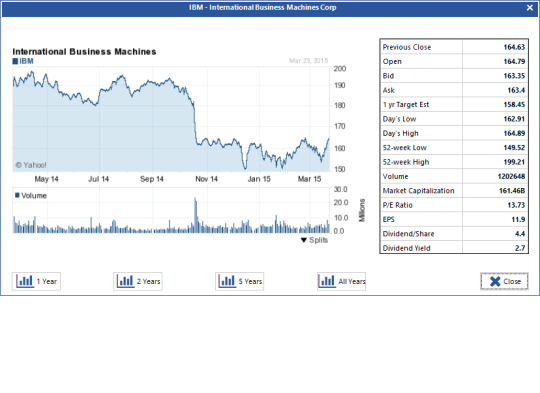540x393 pixels.
Task: Click the Nov 14 axis label
Action: 206,179
